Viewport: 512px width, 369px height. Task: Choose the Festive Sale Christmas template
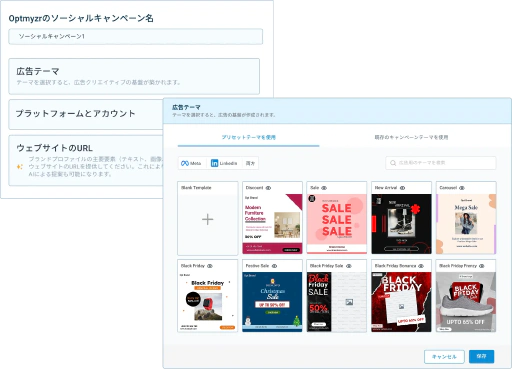[272, 302]
